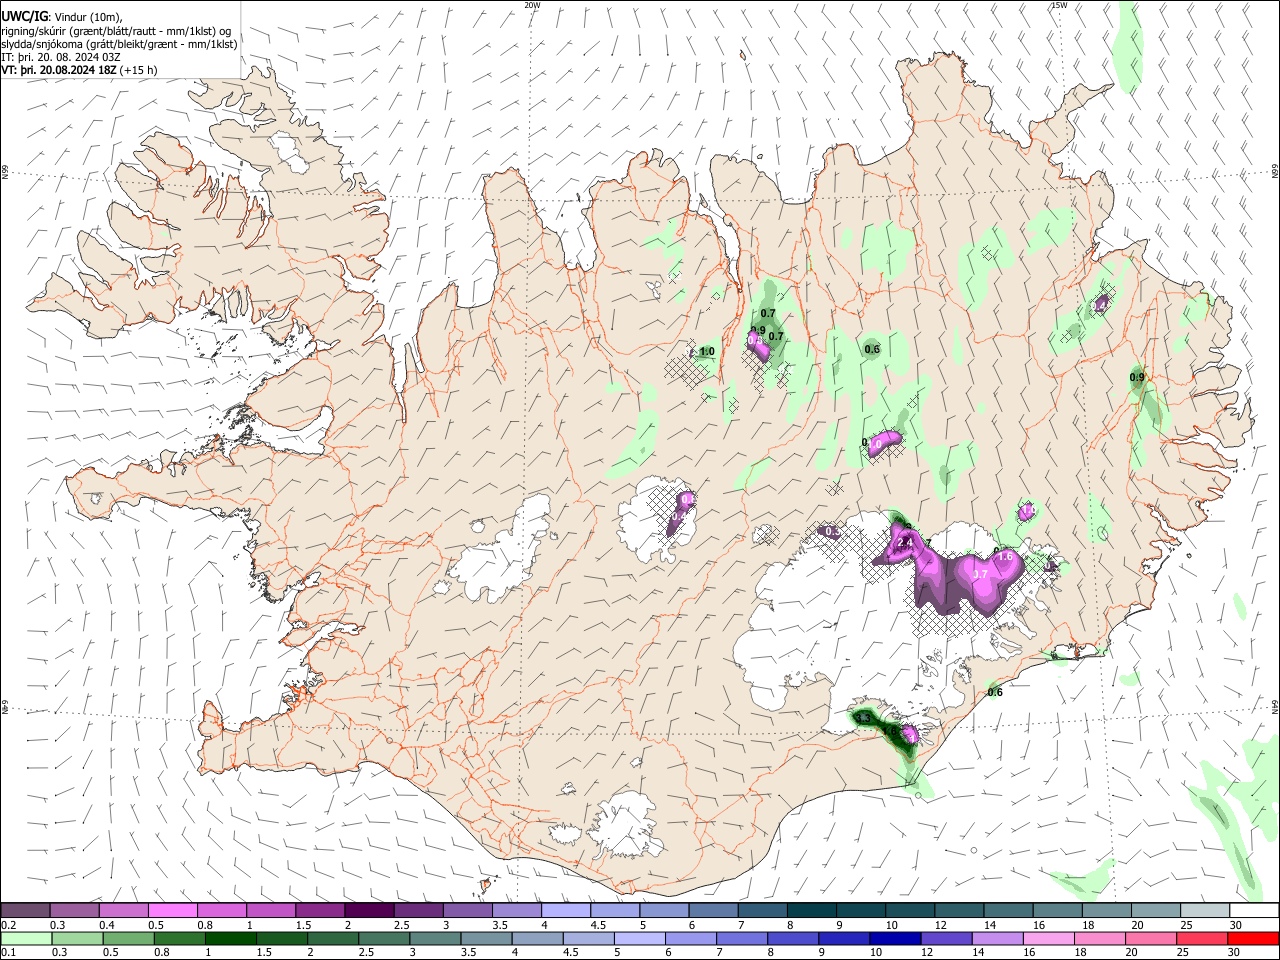Click the "25" label in the lower legend
Screen dimensions: 1280x960
[1183, 953]
